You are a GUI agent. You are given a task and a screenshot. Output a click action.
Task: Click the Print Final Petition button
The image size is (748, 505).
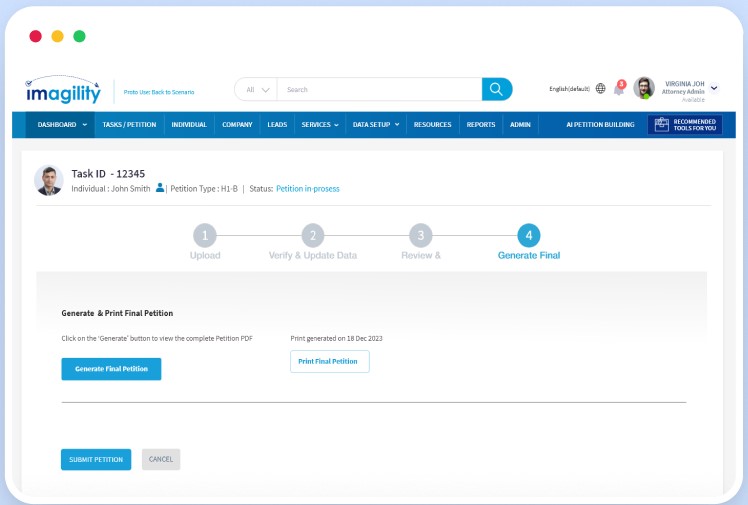tap(329, 361)
